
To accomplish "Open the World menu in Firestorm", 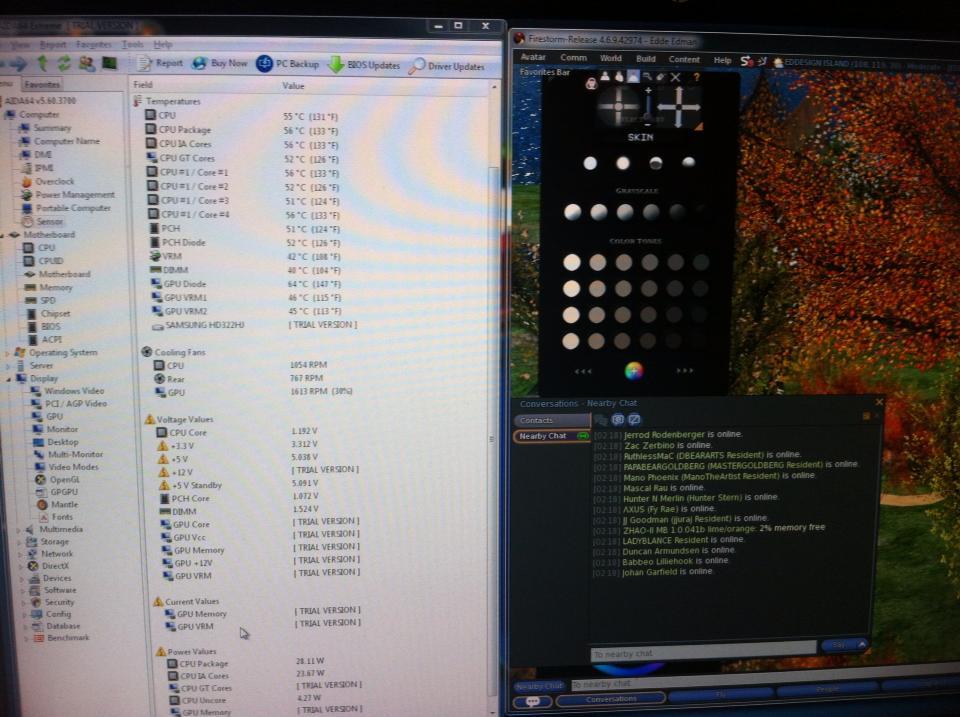I will click(x=610, y=58).
